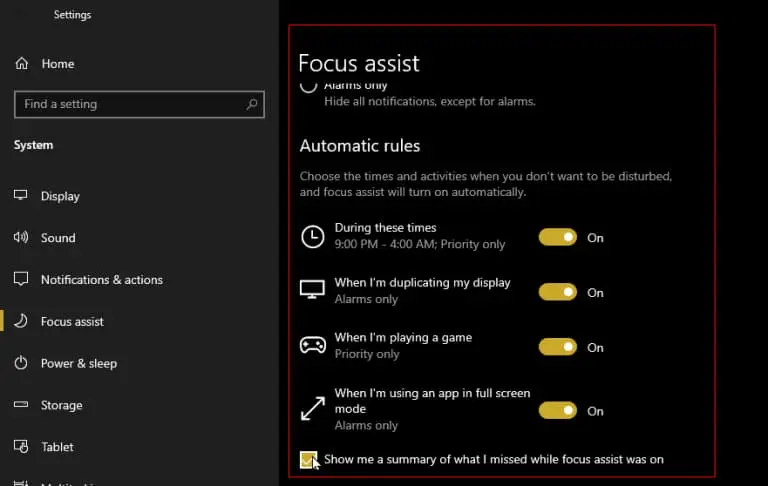768x486 pixels.
Task: Click the Focus assist moon icon
Action: tap(21, 321)
